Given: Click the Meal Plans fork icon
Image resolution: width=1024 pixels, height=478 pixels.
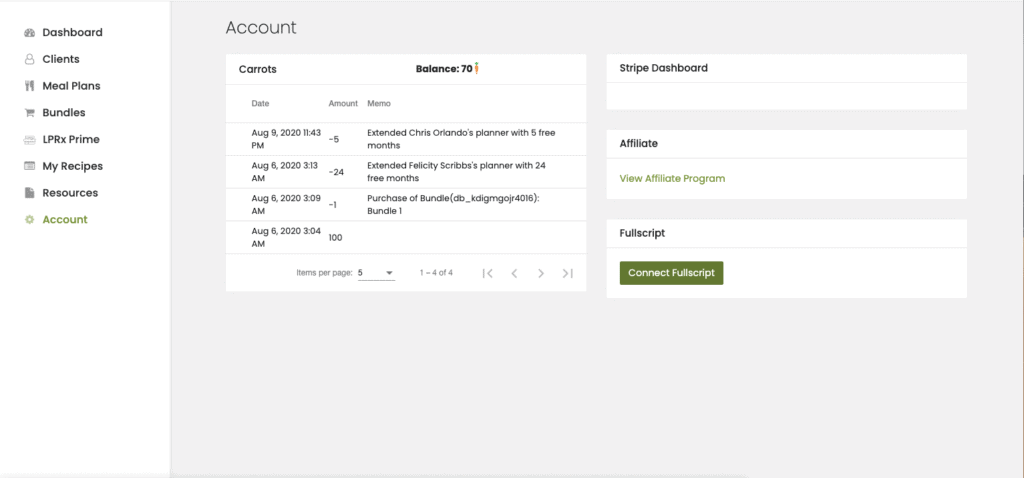Looking at the screenshot, I should click(30, 86).
